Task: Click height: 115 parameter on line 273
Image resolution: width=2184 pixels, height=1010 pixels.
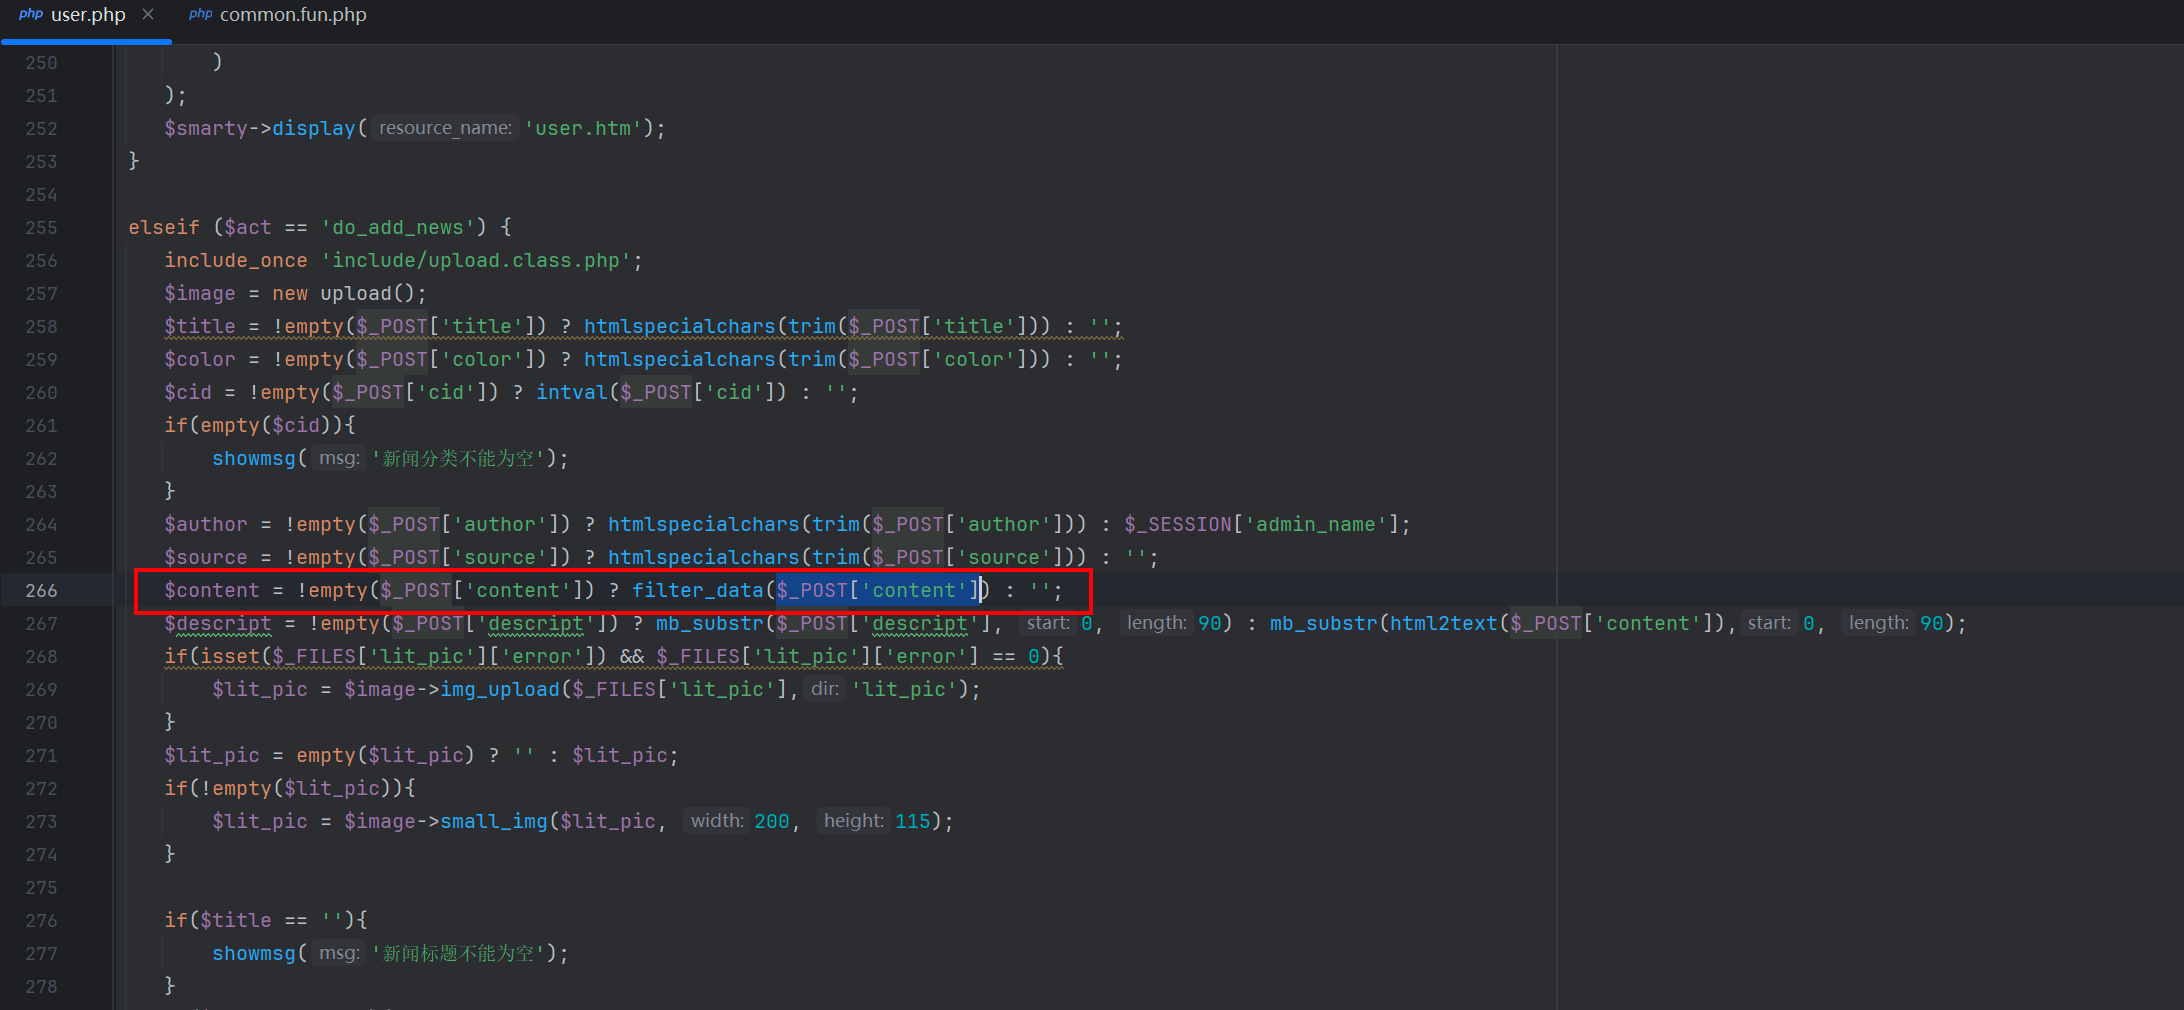Action: (875, 821)
